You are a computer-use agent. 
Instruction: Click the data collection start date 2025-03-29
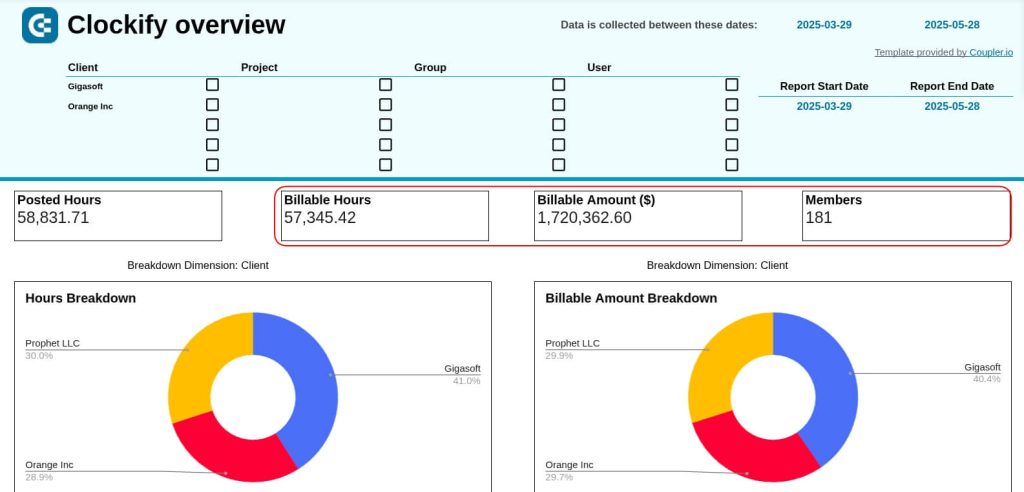click(x=824, y=25)
